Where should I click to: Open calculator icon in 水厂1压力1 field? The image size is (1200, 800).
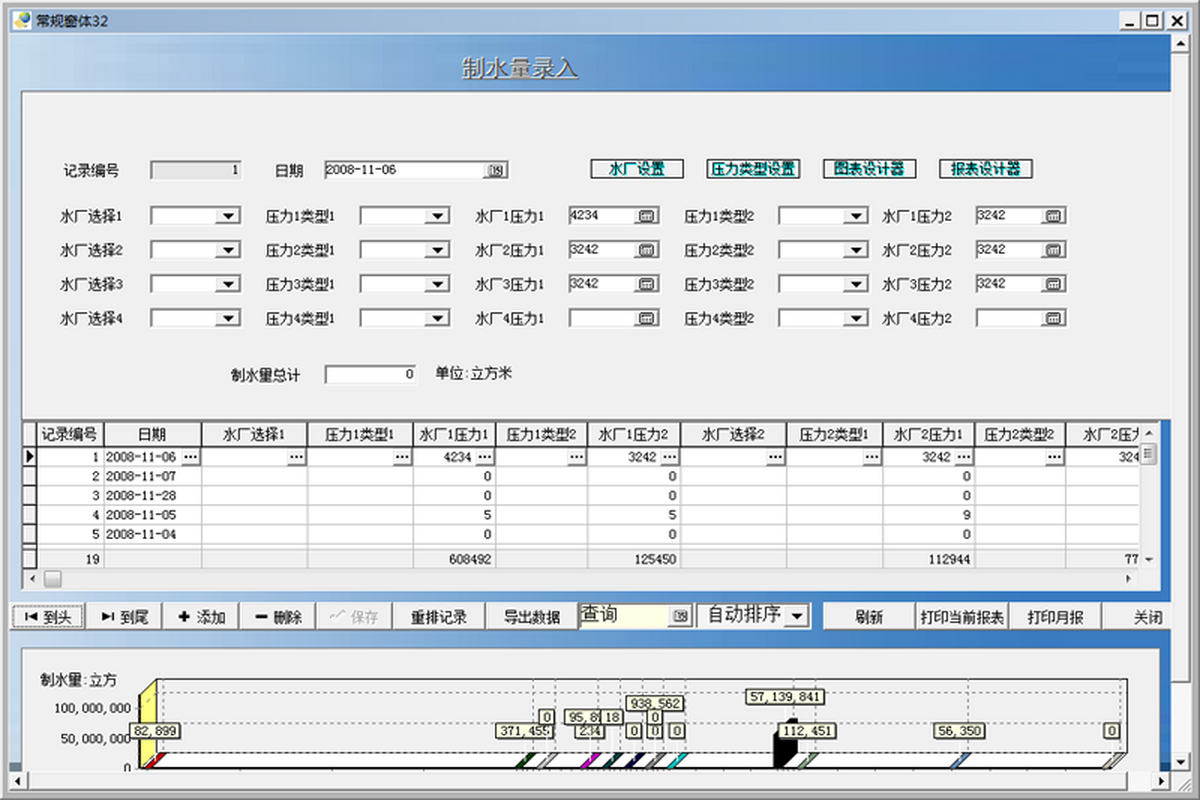pyautogui.click(x=646, y=215)
